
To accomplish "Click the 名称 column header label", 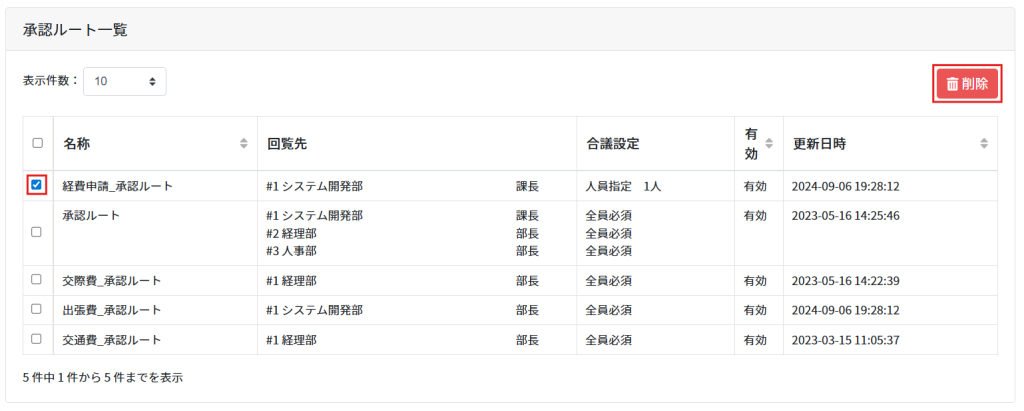I will tap(77, 144).
